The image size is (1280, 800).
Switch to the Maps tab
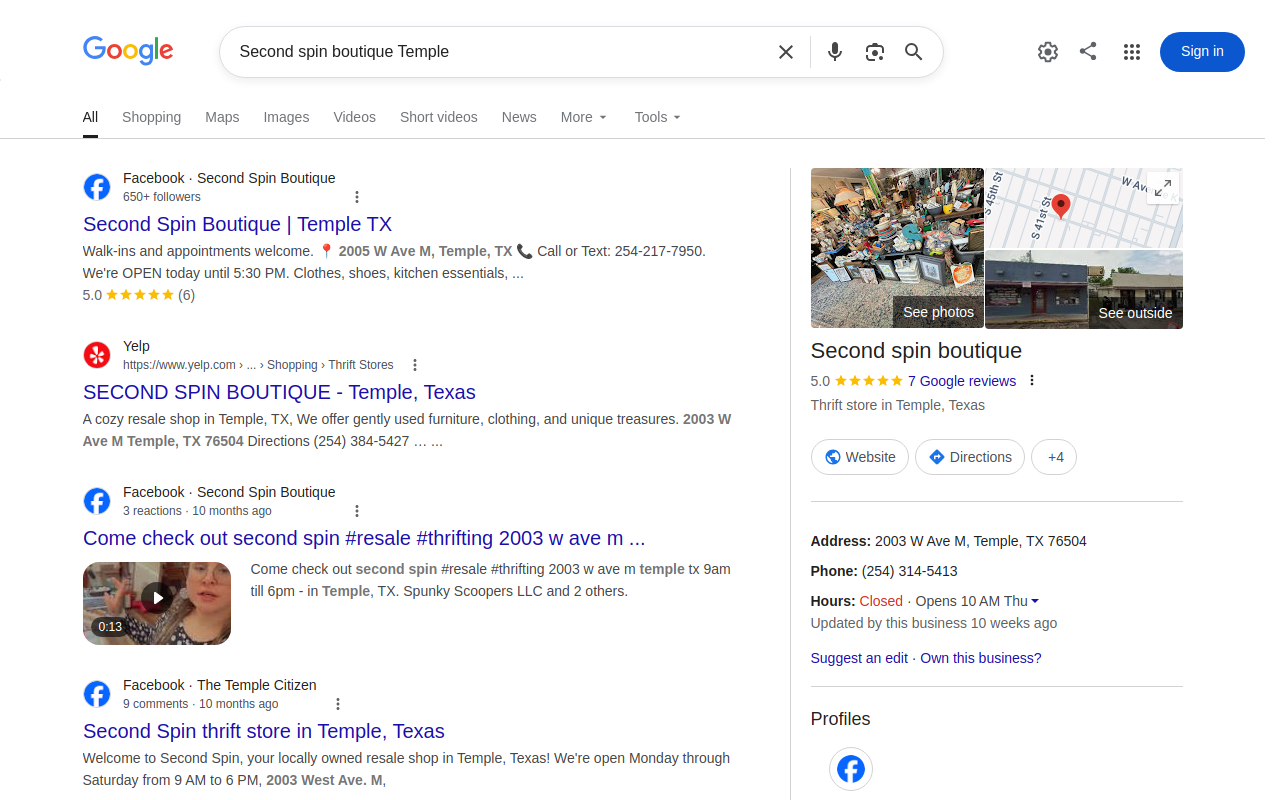click(222, 117)
